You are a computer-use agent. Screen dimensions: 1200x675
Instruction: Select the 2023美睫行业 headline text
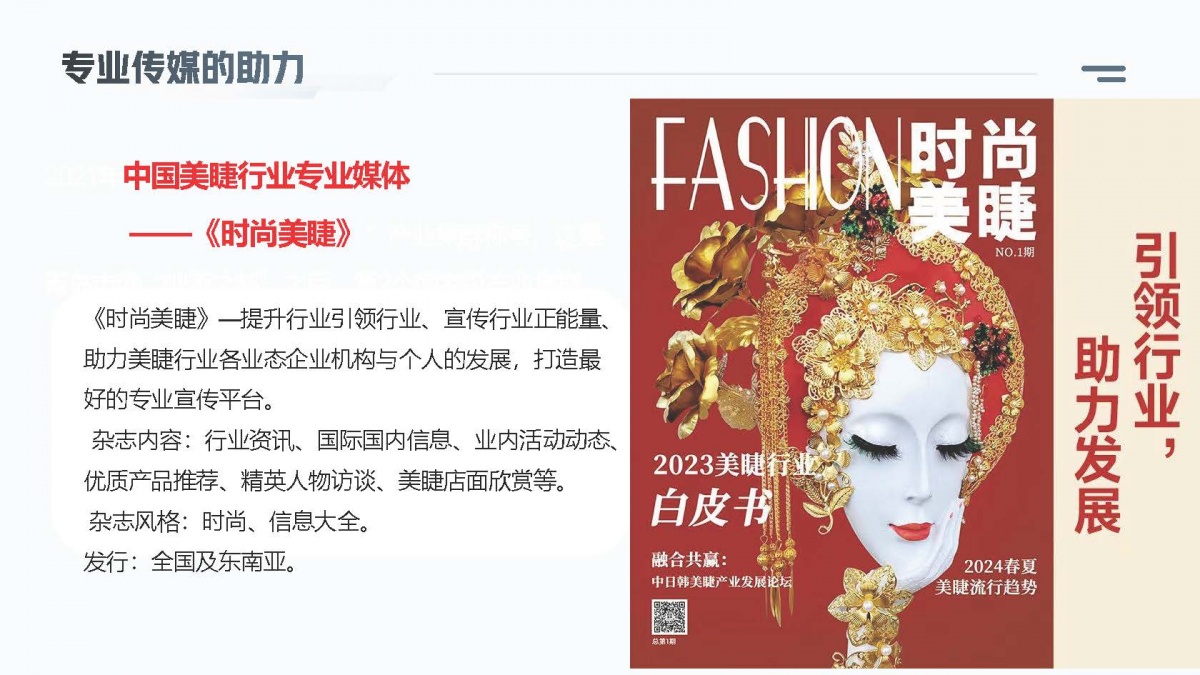point(735,466)
